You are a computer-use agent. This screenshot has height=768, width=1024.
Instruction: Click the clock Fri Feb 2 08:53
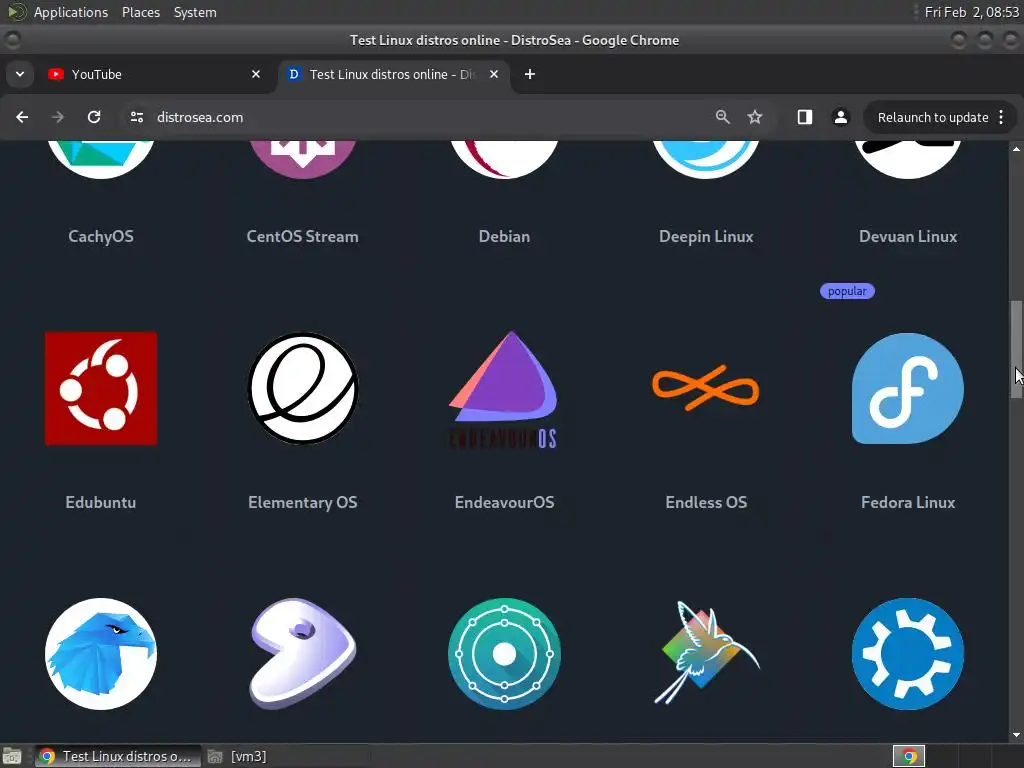[x=971, y=12]
